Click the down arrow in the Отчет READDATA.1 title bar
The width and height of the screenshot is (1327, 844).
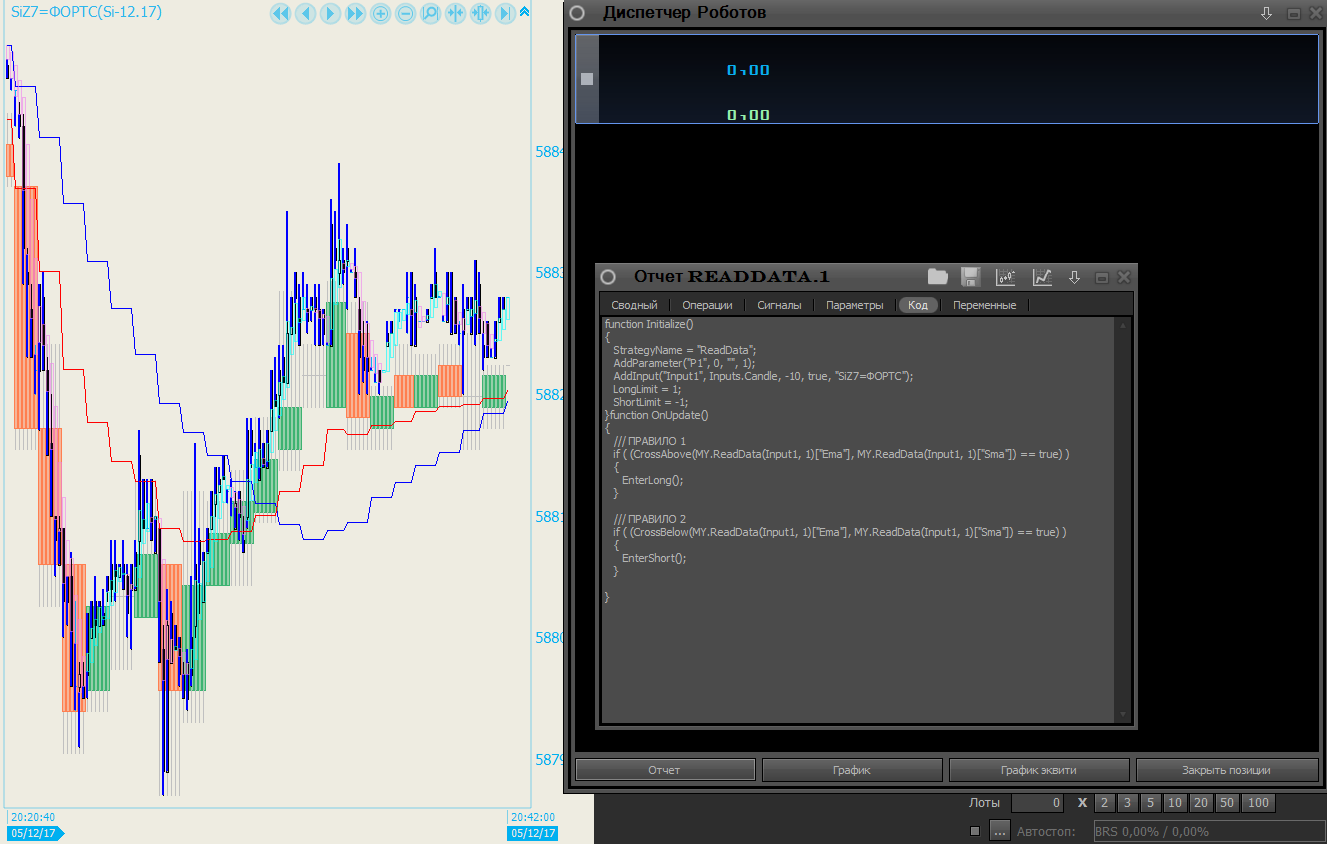1074,277
